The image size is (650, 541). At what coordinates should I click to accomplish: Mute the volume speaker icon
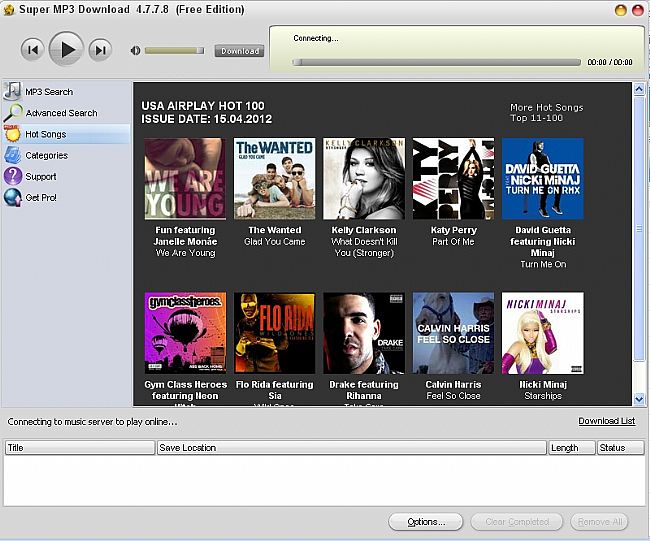(135, 51)
